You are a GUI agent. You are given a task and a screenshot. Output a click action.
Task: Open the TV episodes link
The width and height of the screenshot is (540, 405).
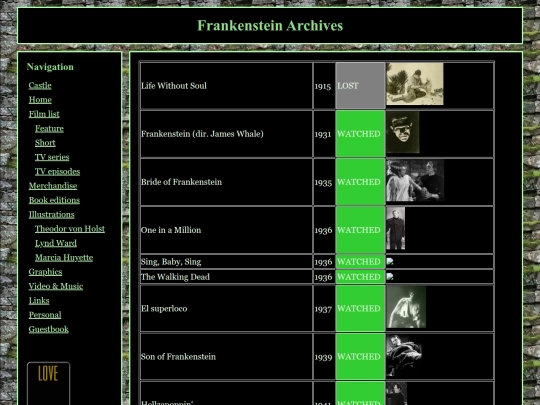[x=58, y=172]
